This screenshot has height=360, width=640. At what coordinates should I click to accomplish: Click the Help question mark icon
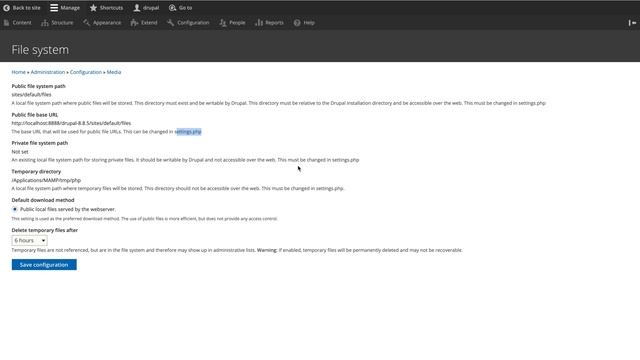tap(297, 23)
